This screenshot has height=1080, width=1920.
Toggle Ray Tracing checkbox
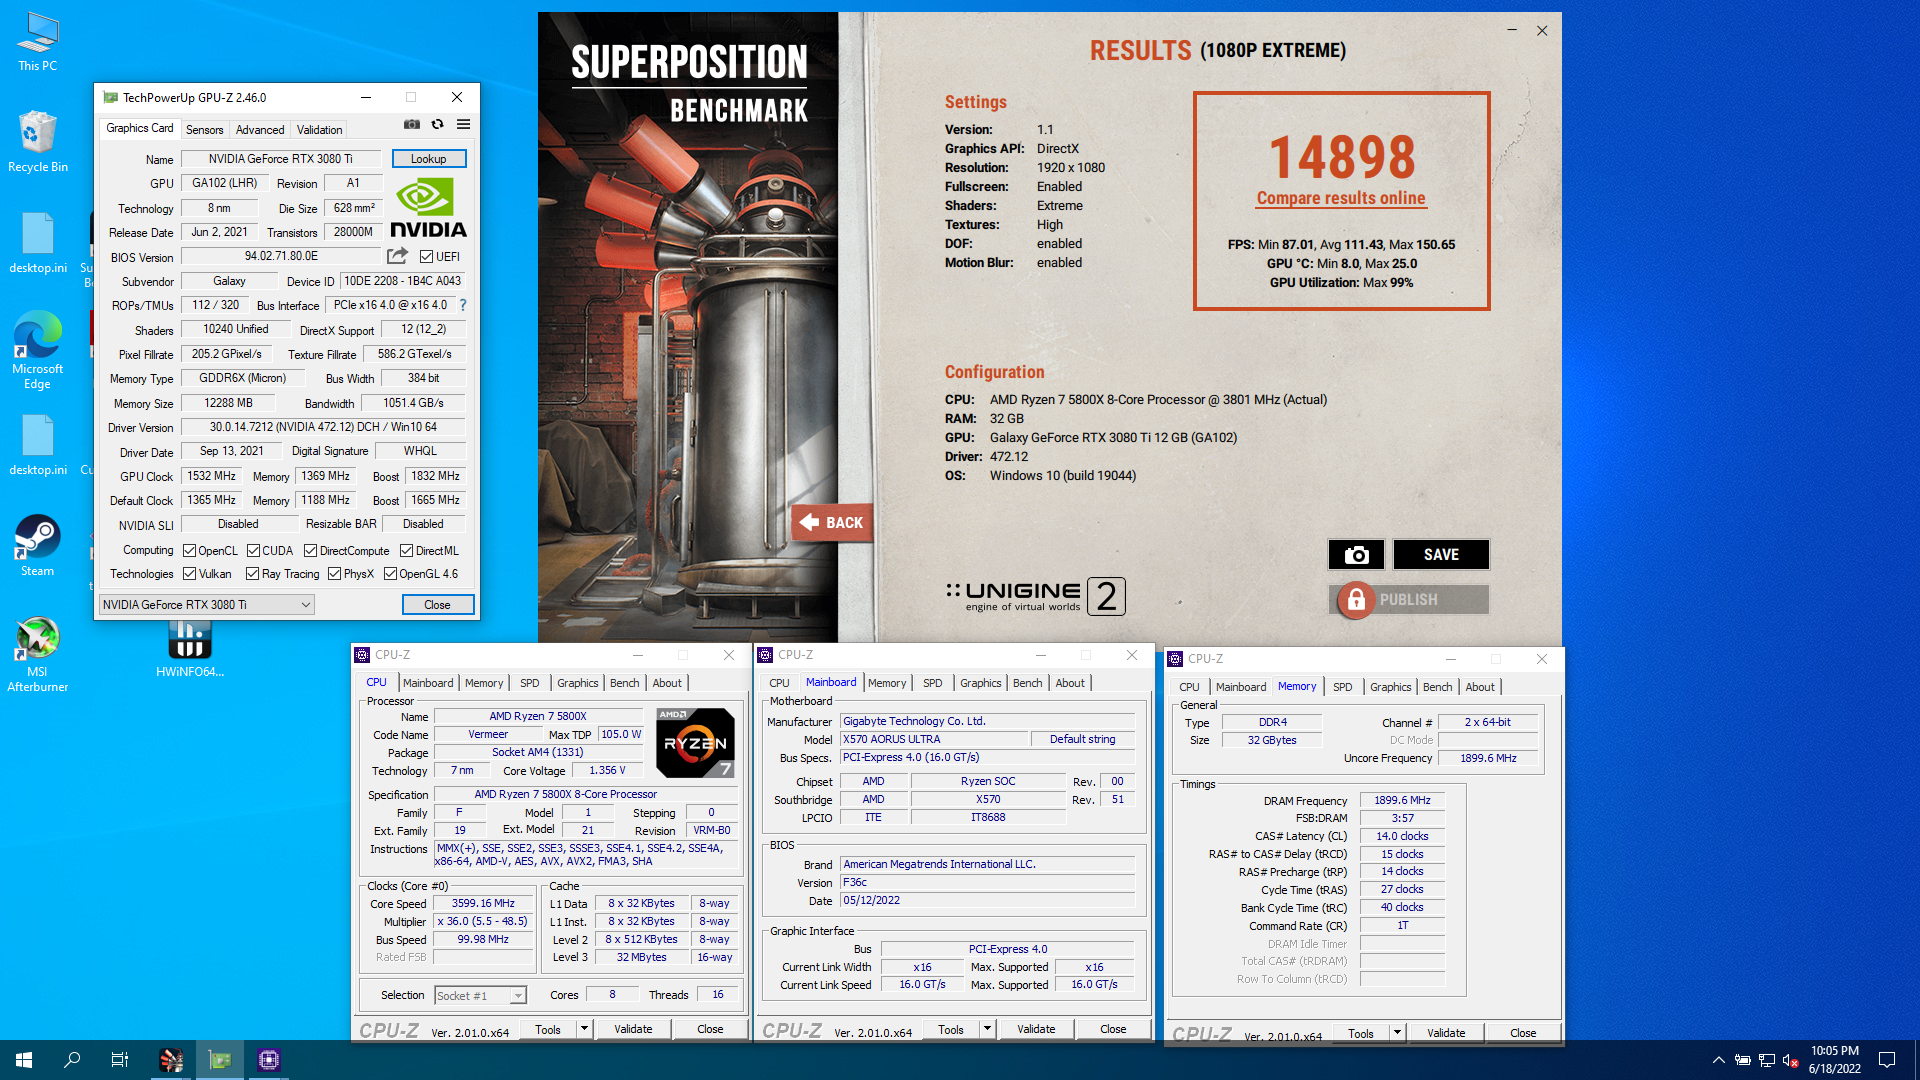252,574
